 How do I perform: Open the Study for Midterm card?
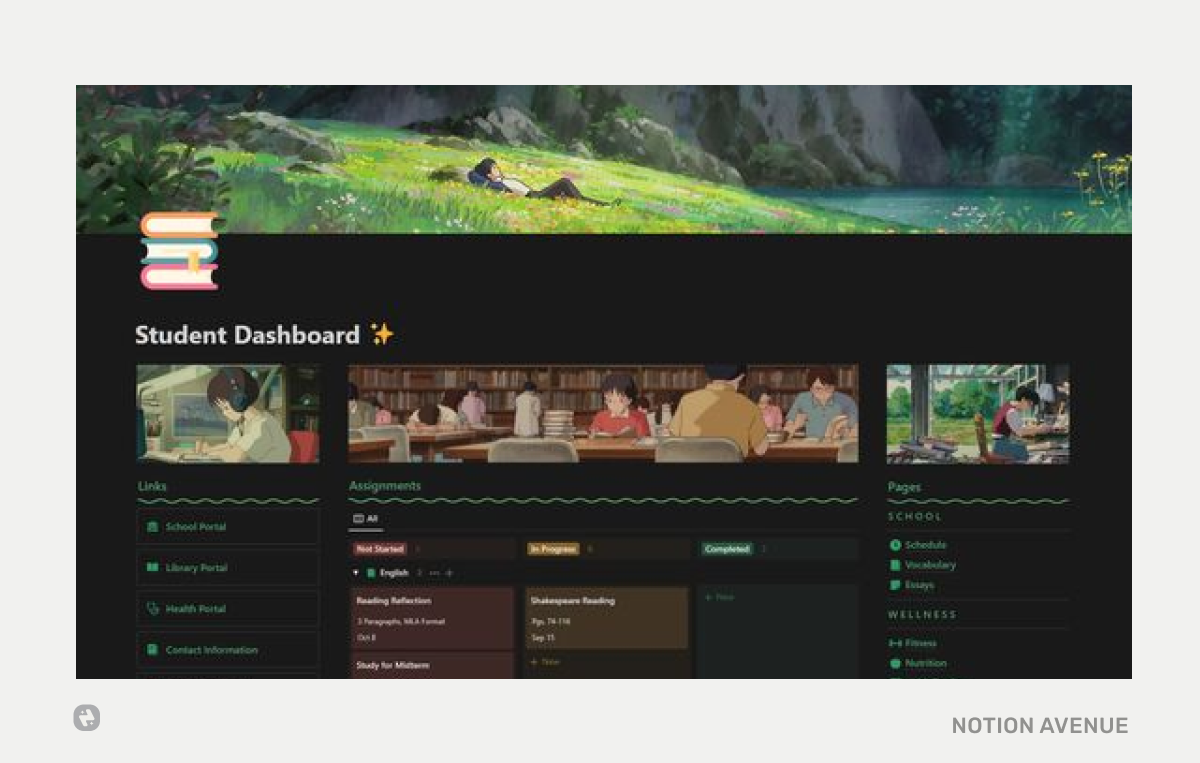click(432, 666)
